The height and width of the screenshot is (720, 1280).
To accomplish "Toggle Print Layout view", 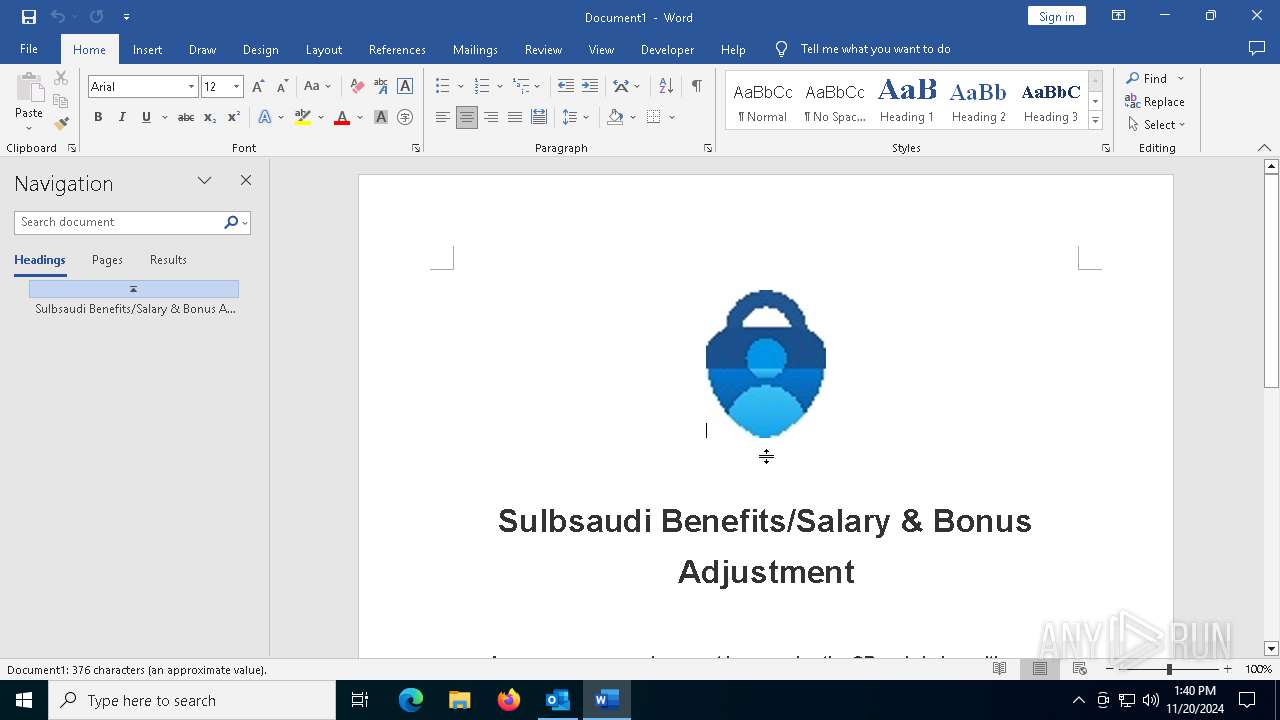I will (x=1040, y=669).
